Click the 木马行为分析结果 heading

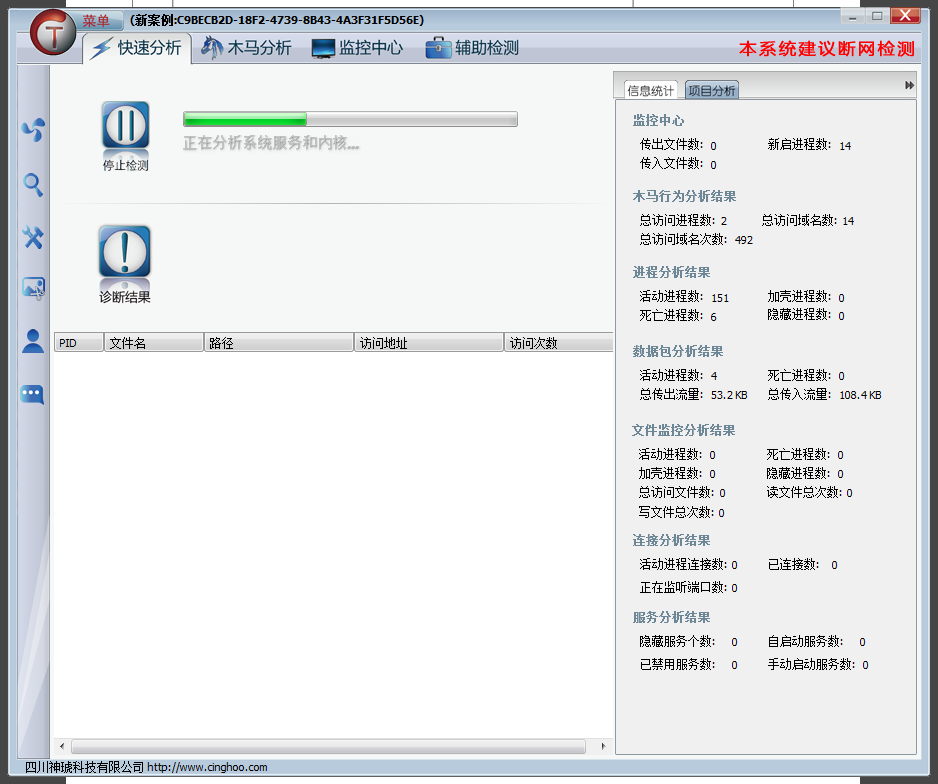point(684,196)
